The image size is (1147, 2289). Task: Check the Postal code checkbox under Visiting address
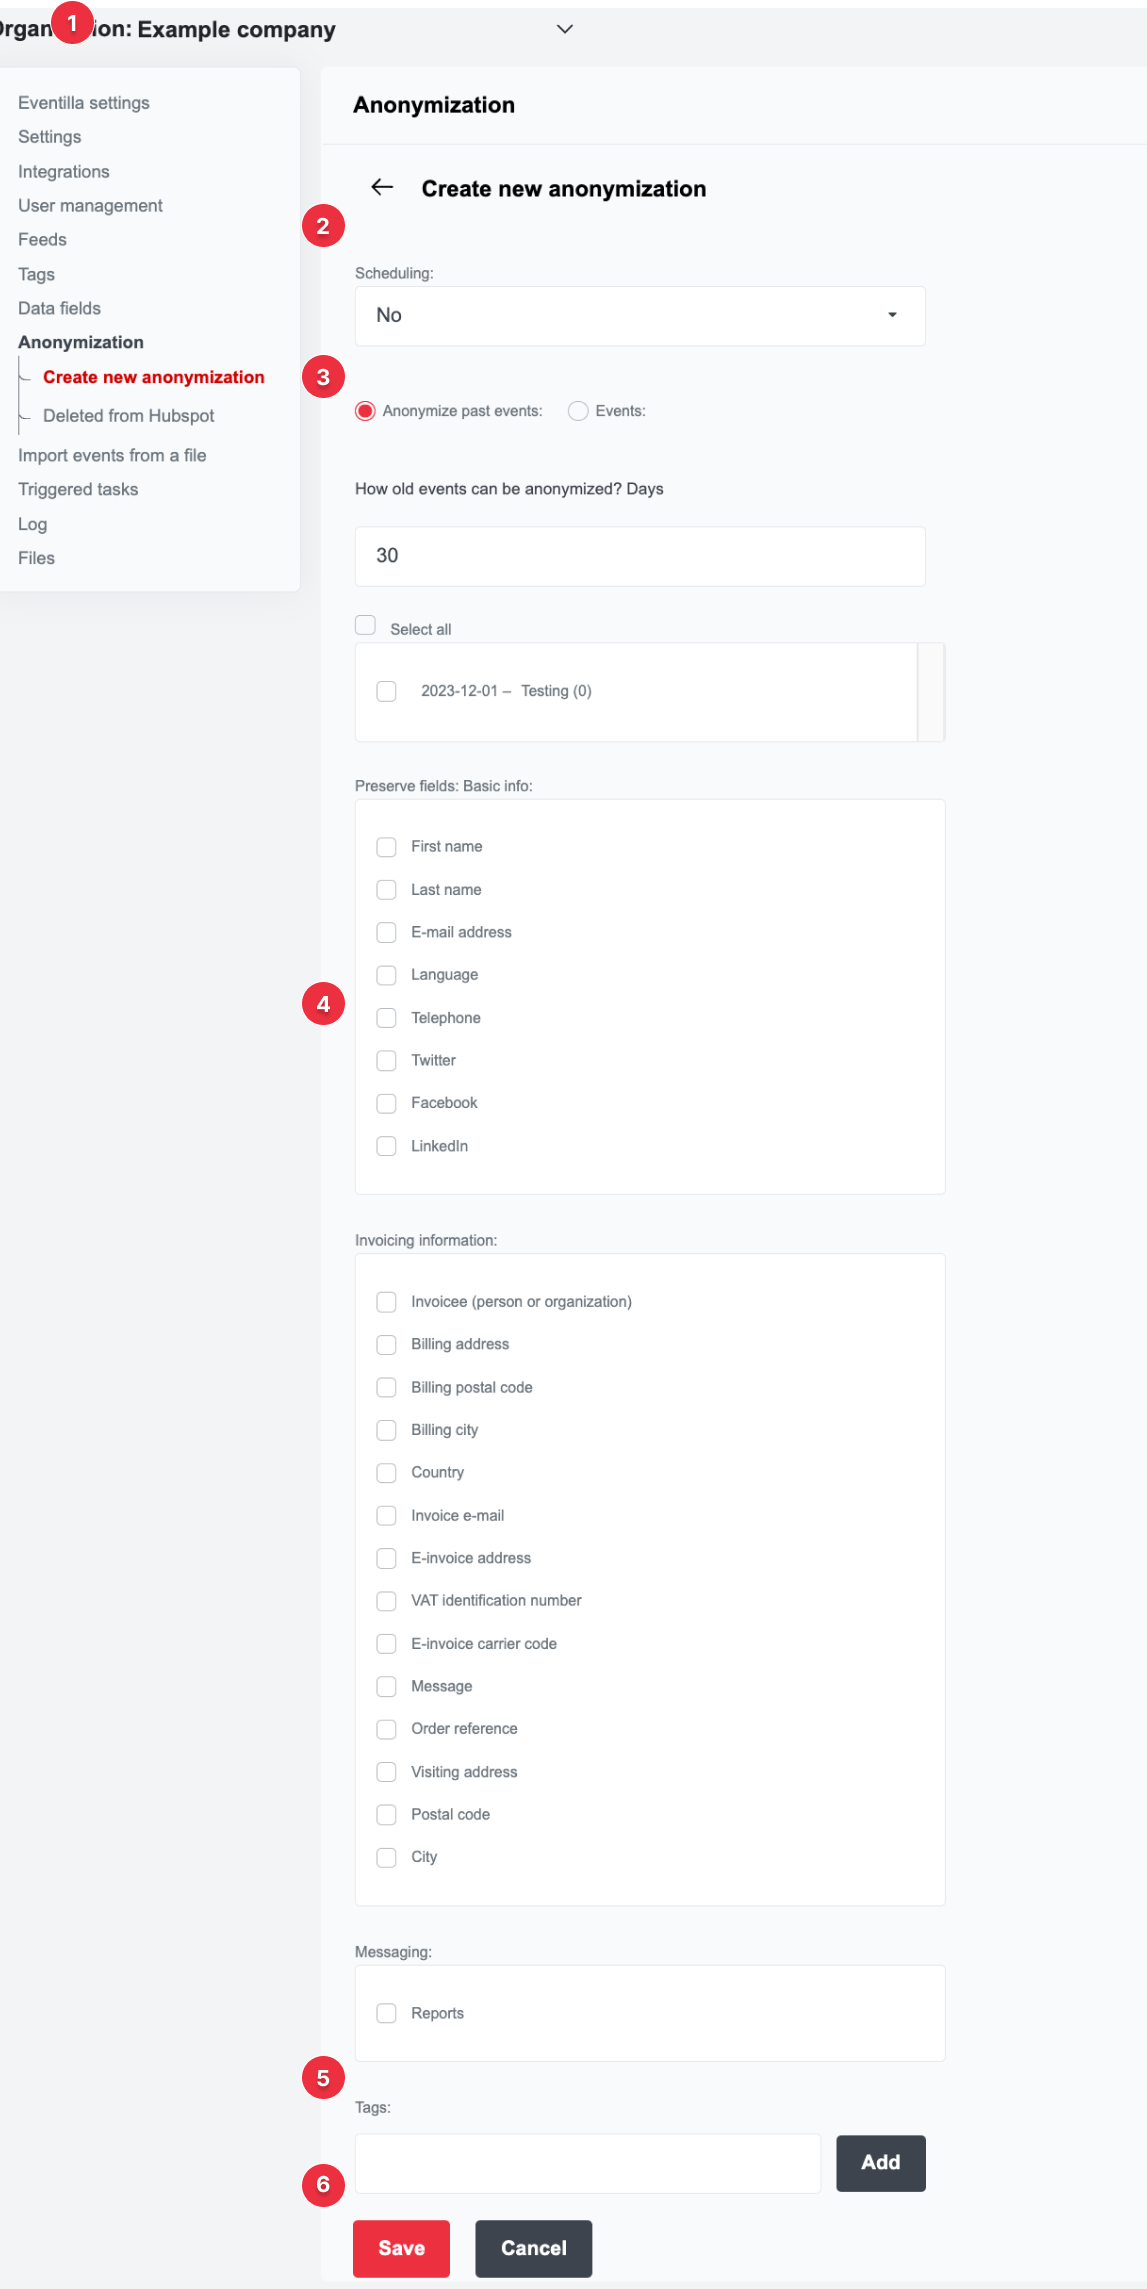[387, 1815]
